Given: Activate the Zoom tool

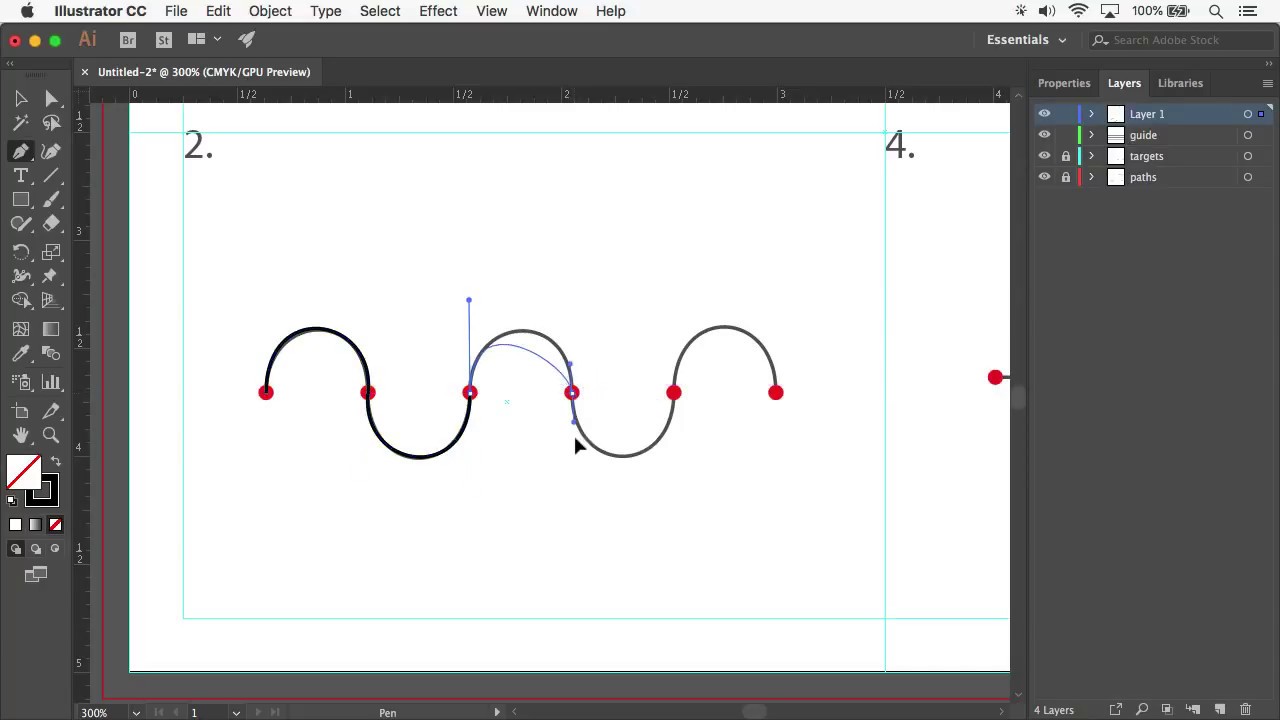Looking at the screenshot, I should [x=51, y=435].
